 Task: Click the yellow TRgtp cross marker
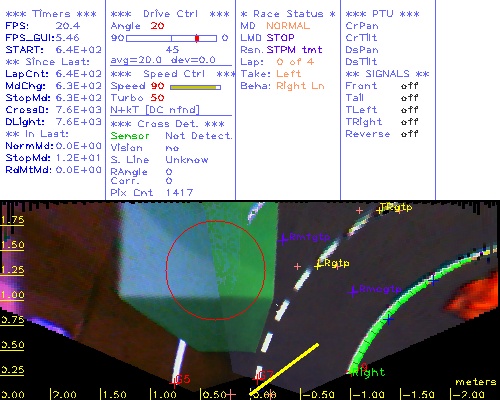click(379, 210)
